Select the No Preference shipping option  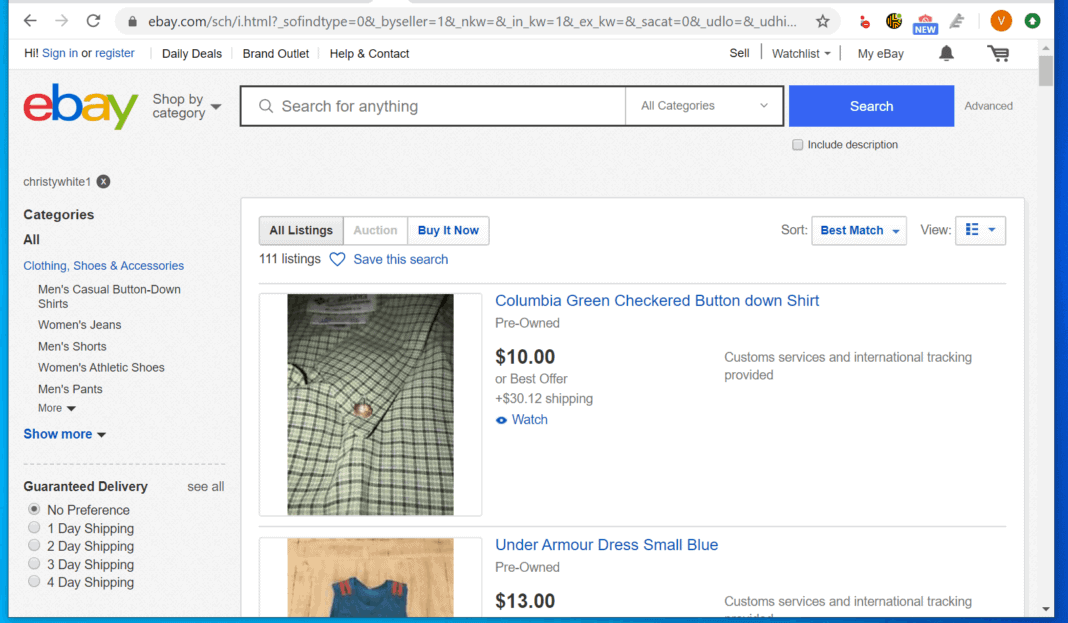[33, 509]
